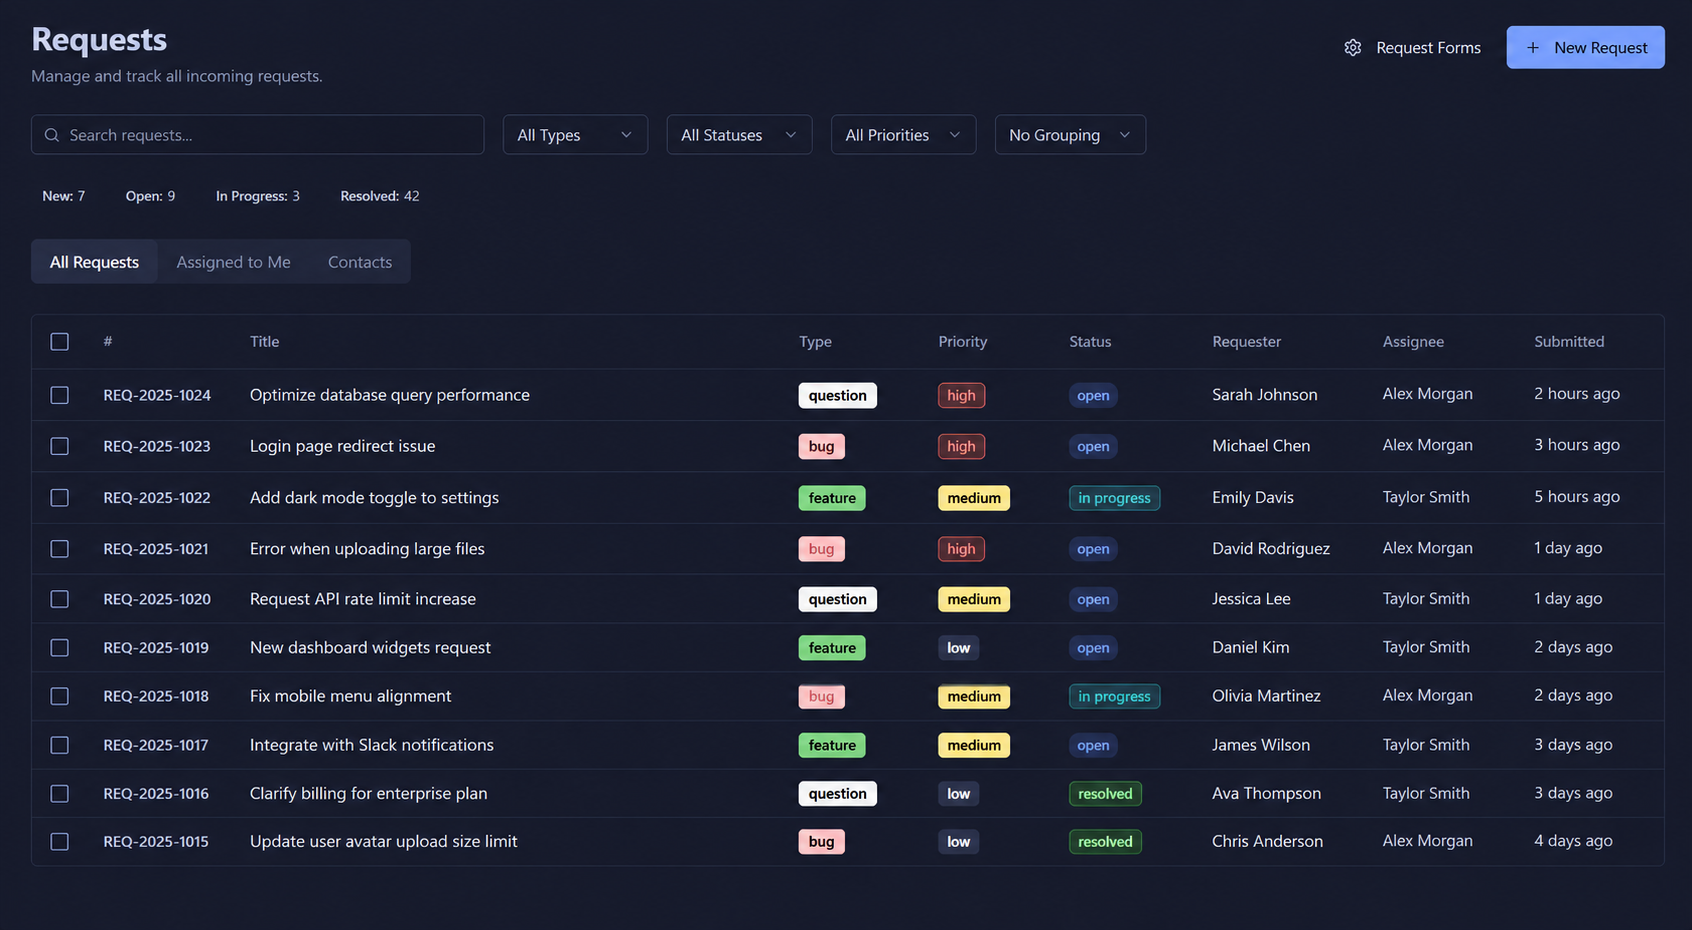Click the Status column header
The image size is (1692, 930).
[x=1090, y=342]
